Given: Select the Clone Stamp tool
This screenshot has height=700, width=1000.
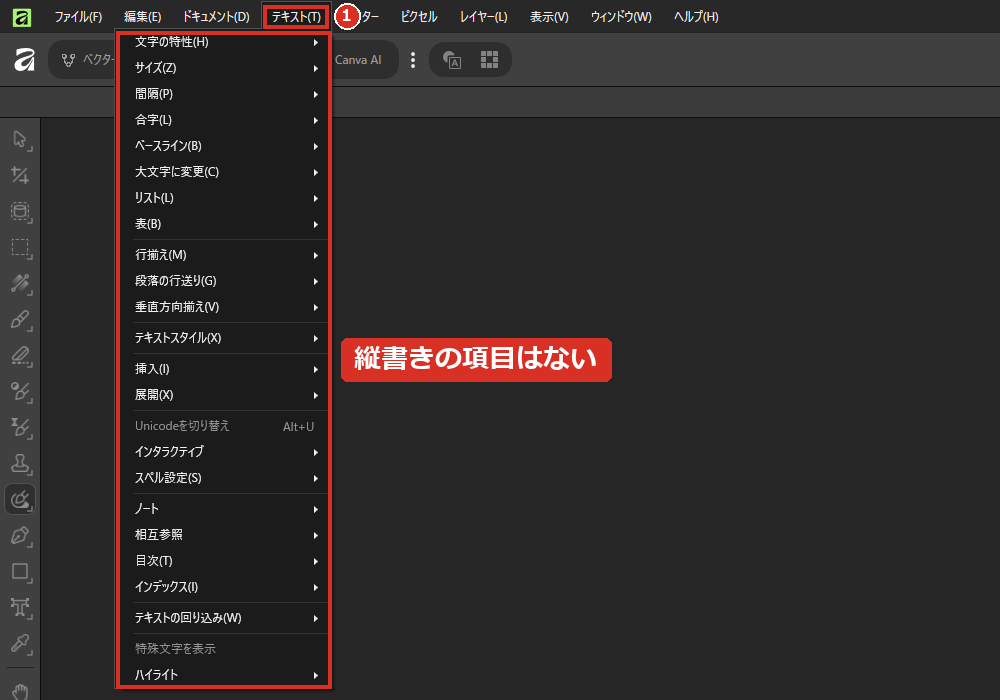Looking at the screenshot, I should (x=20, y=463).
